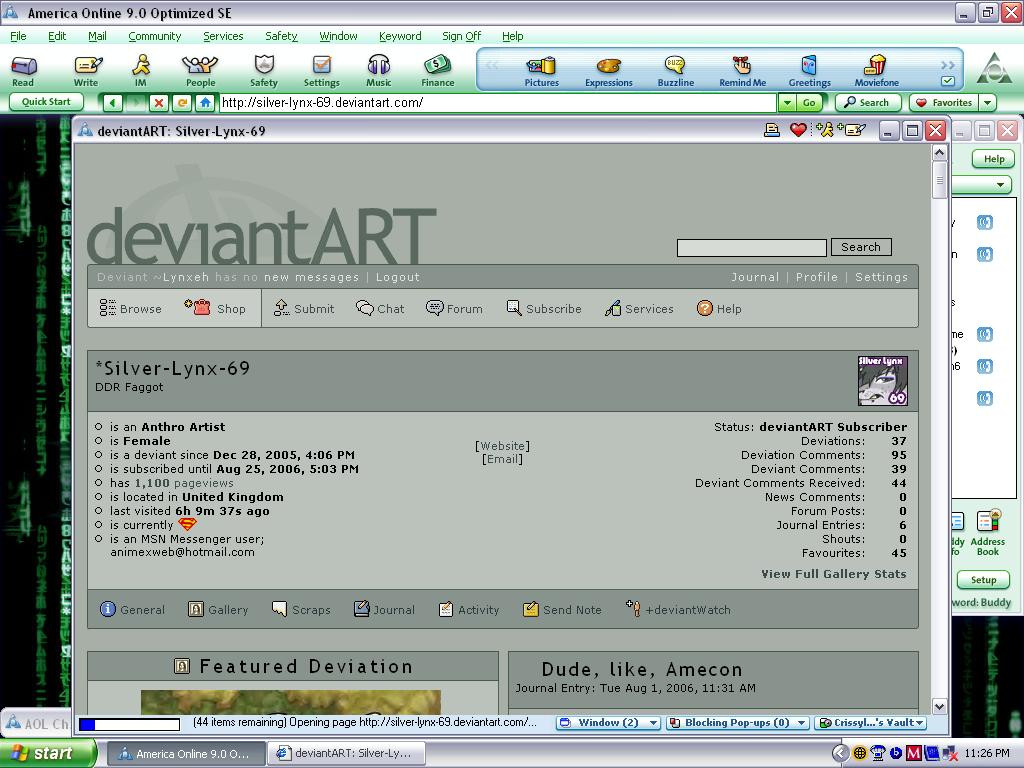
Task: Switch to deviantART: Silver-Ly... taskbar button
Action: 346,753
